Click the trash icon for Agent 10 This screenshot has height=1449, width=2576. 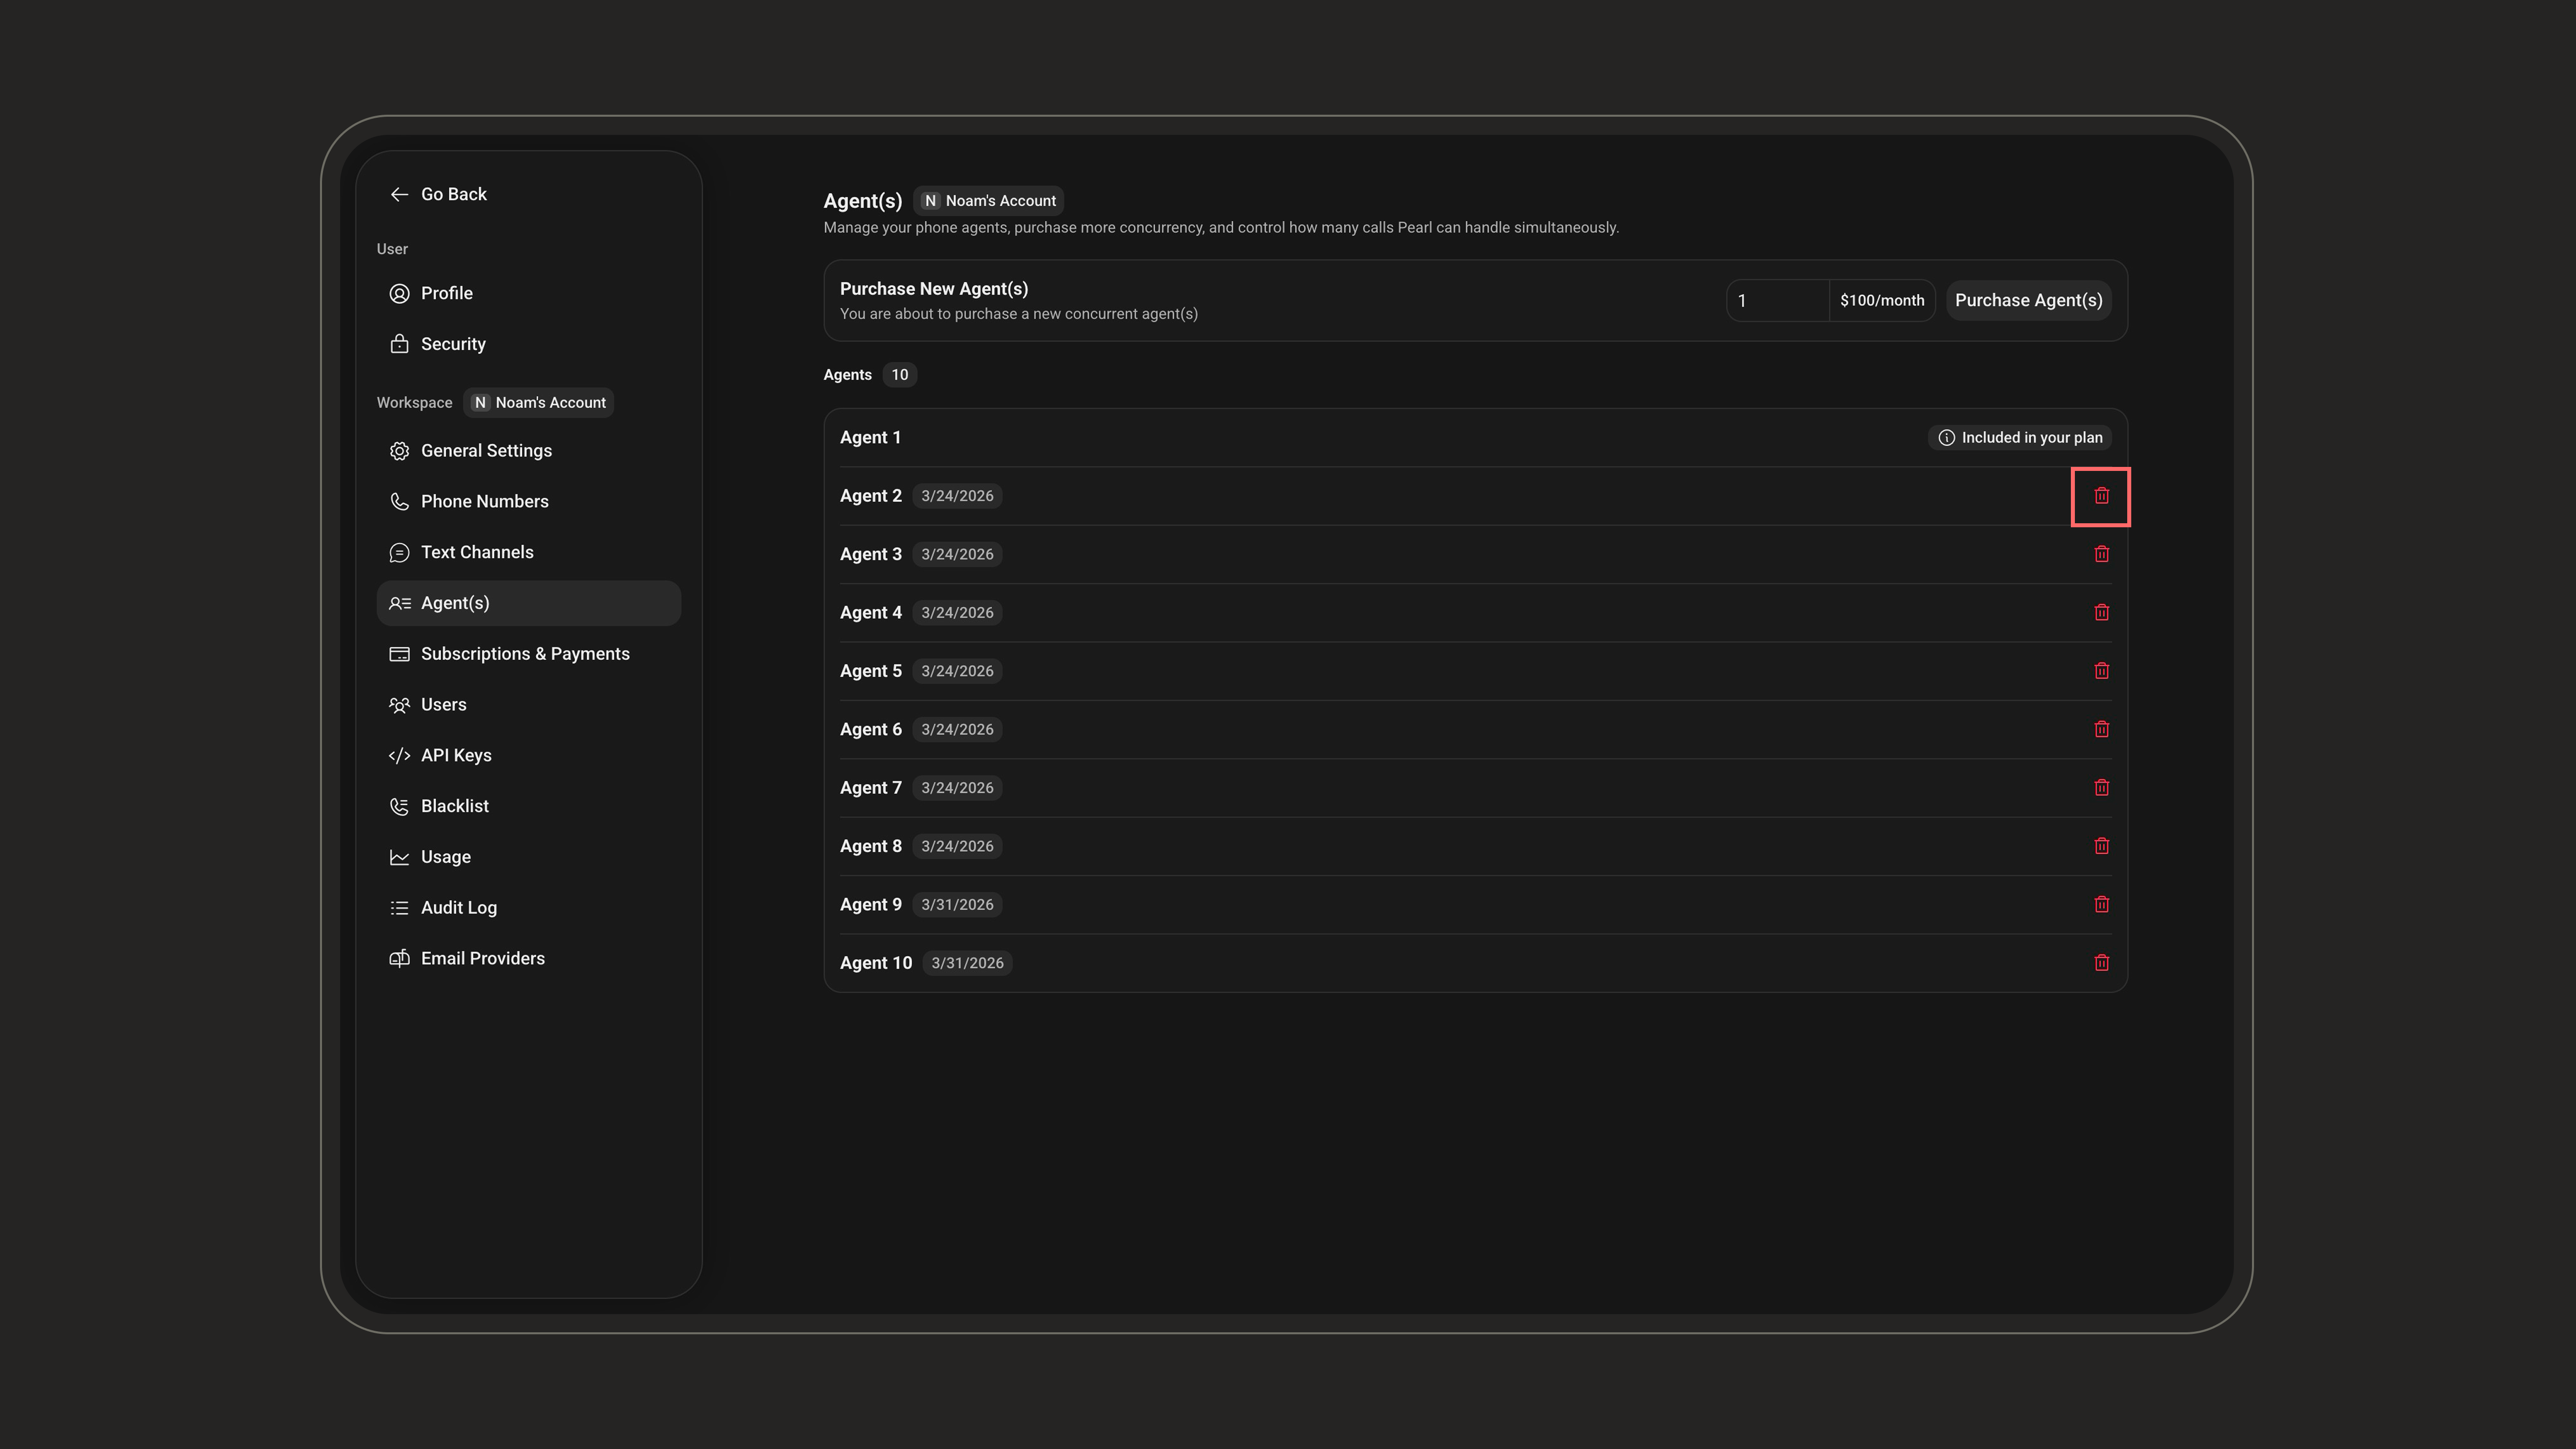pos(2101,963)
